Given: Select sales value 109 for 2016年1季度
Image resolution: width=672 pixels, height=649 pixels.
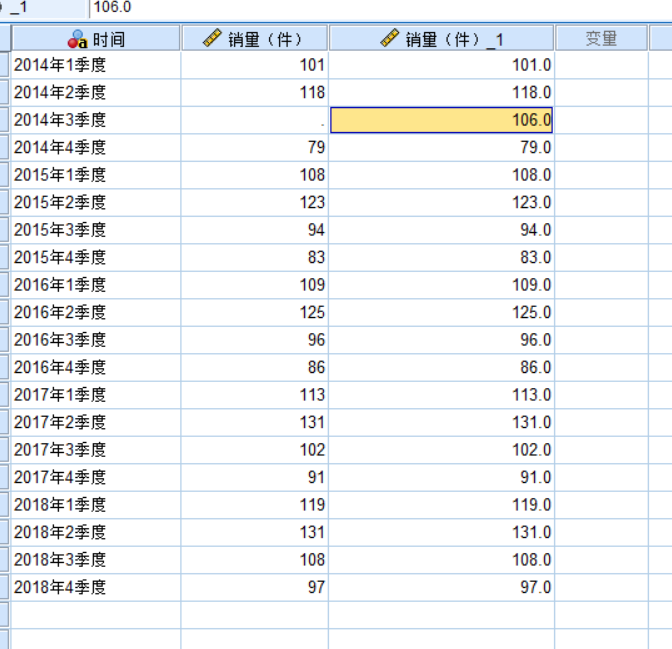Looking at the screenshot, I should click(x=255, y=285).
